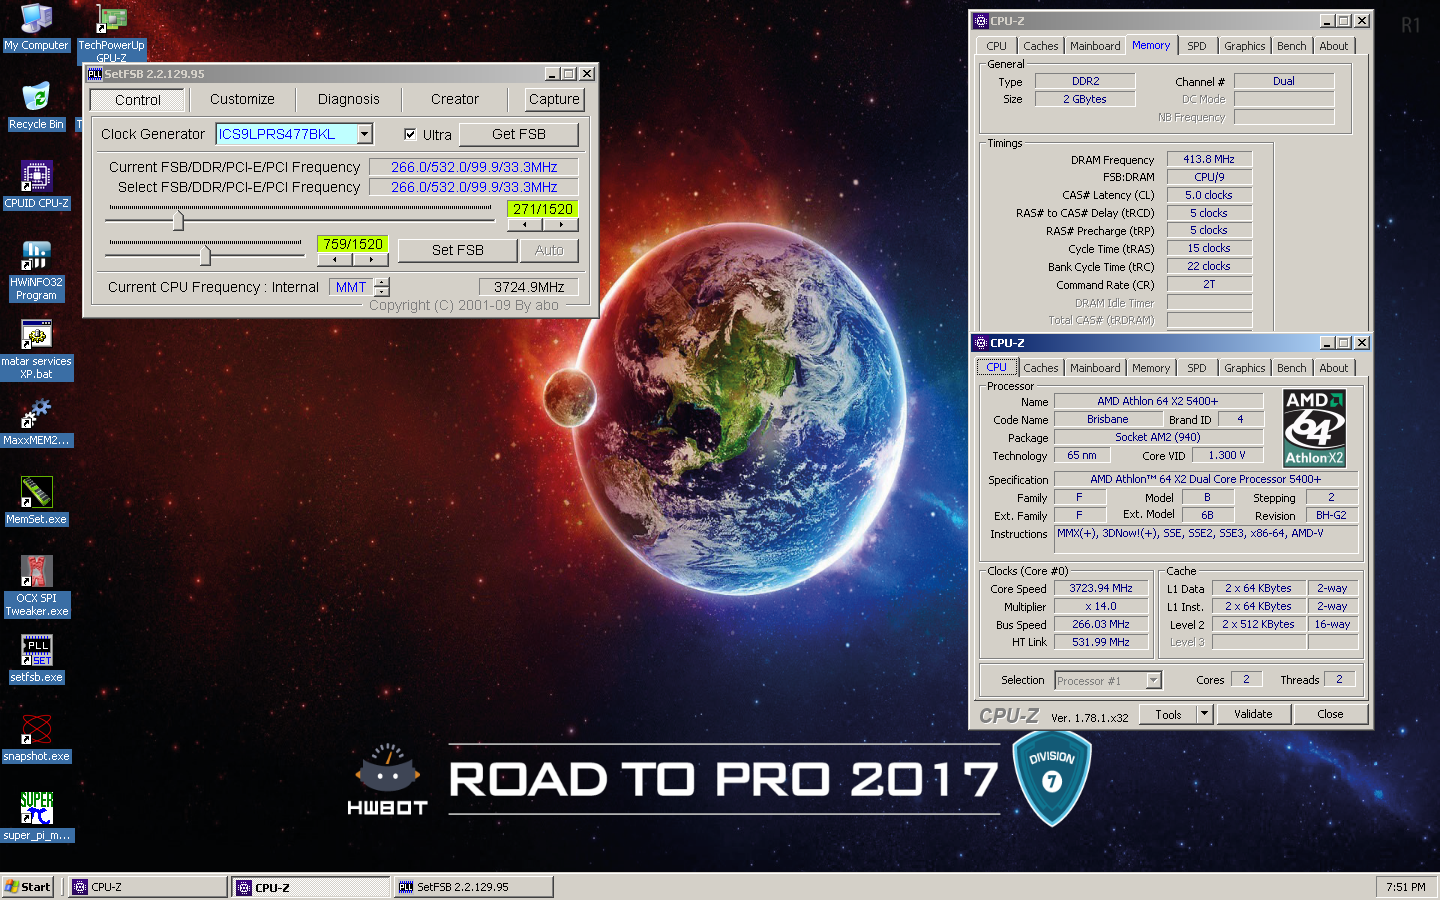Click Set FSB button
This screenshot has height=900, width=1440.
pyautogui.click(x=458, y=250)
